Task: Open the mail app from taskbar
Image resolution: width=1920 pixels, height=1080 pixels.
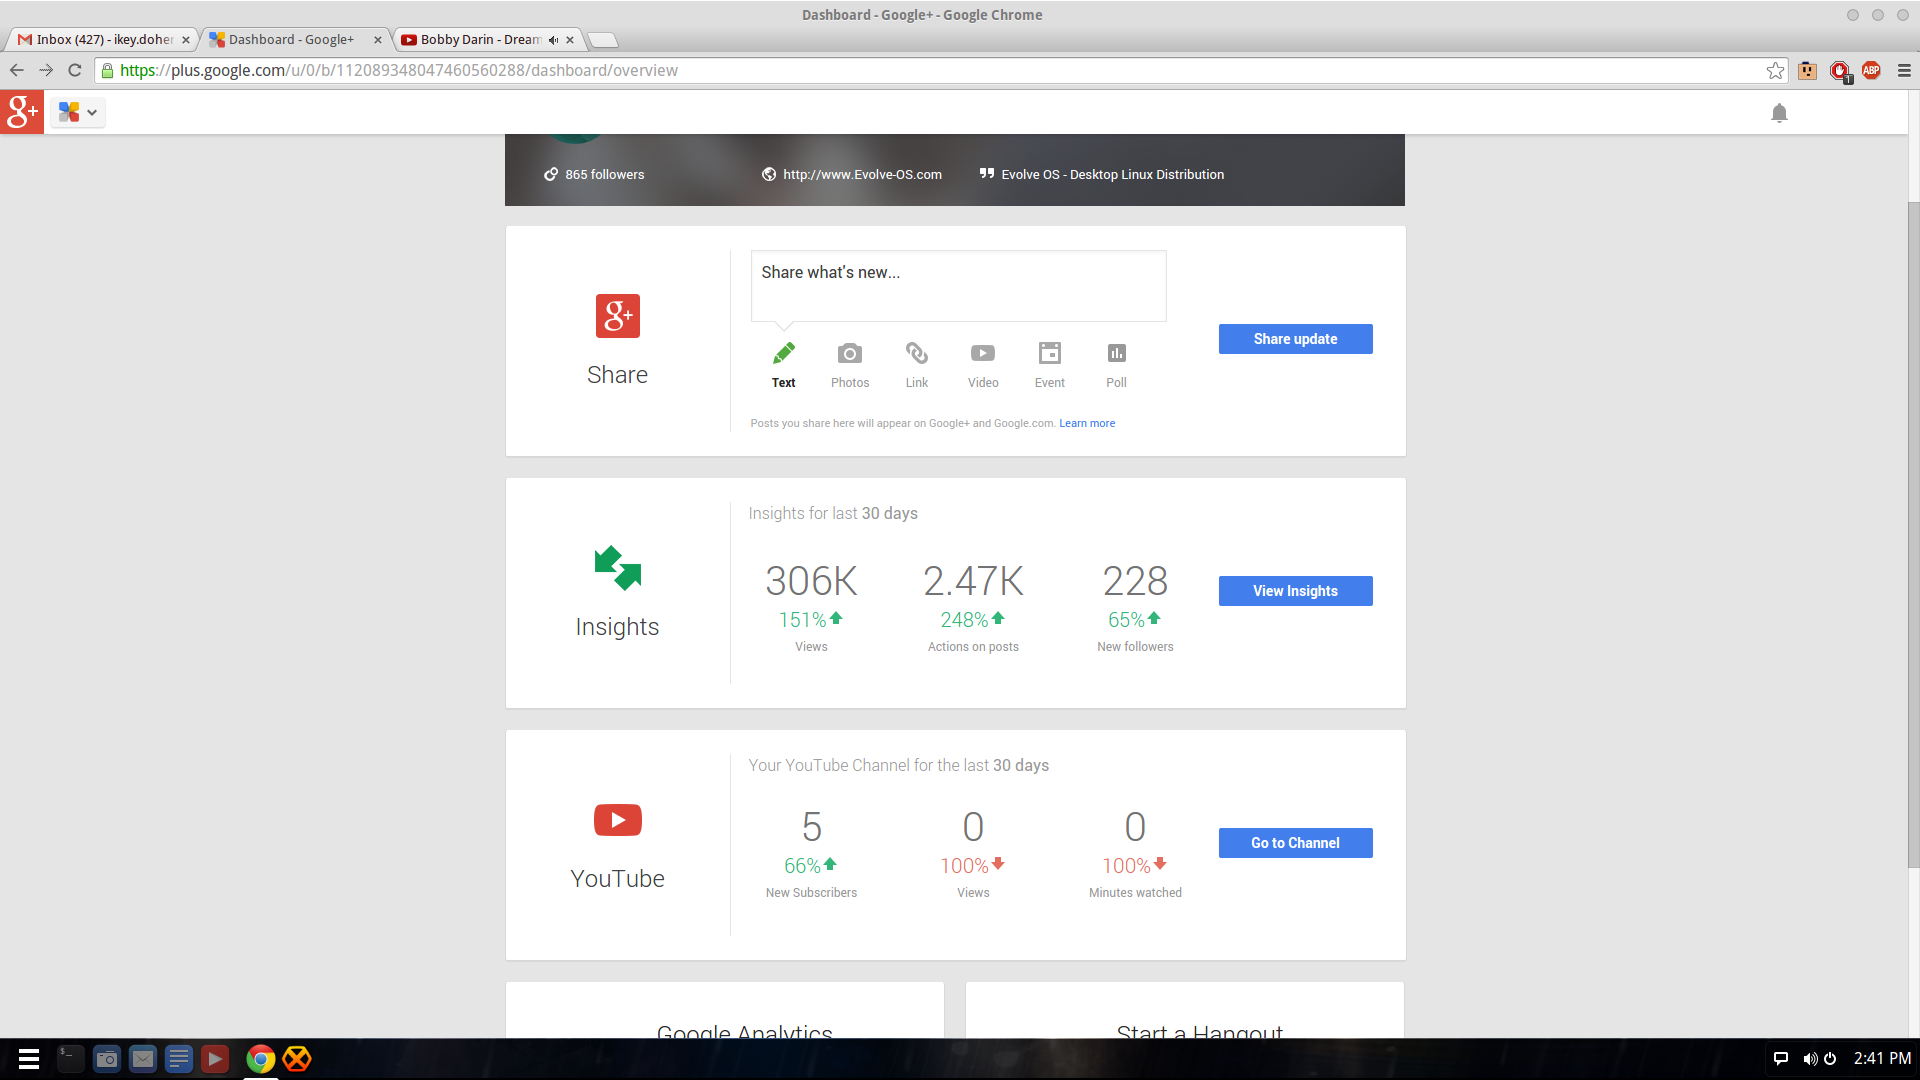Action: (x=143, y=1059)
